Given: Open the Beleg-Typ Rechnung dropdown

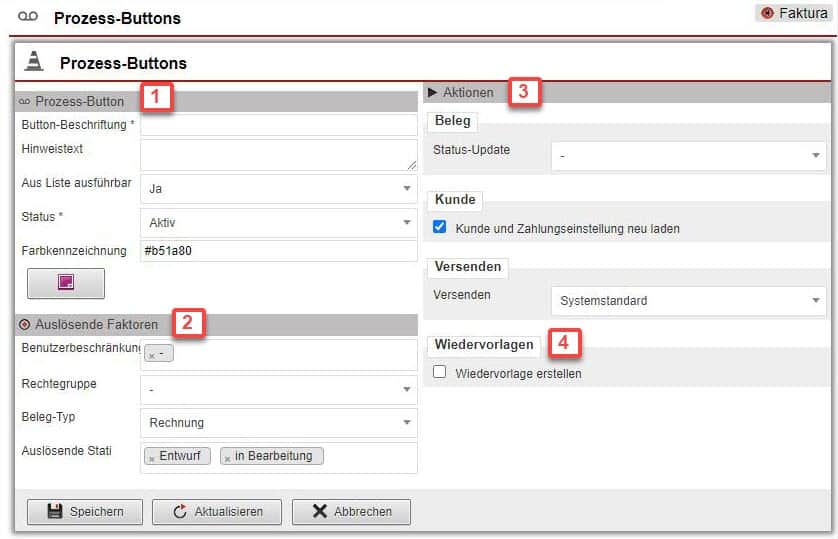Looking at the screenshot, I should pos(278,423).
